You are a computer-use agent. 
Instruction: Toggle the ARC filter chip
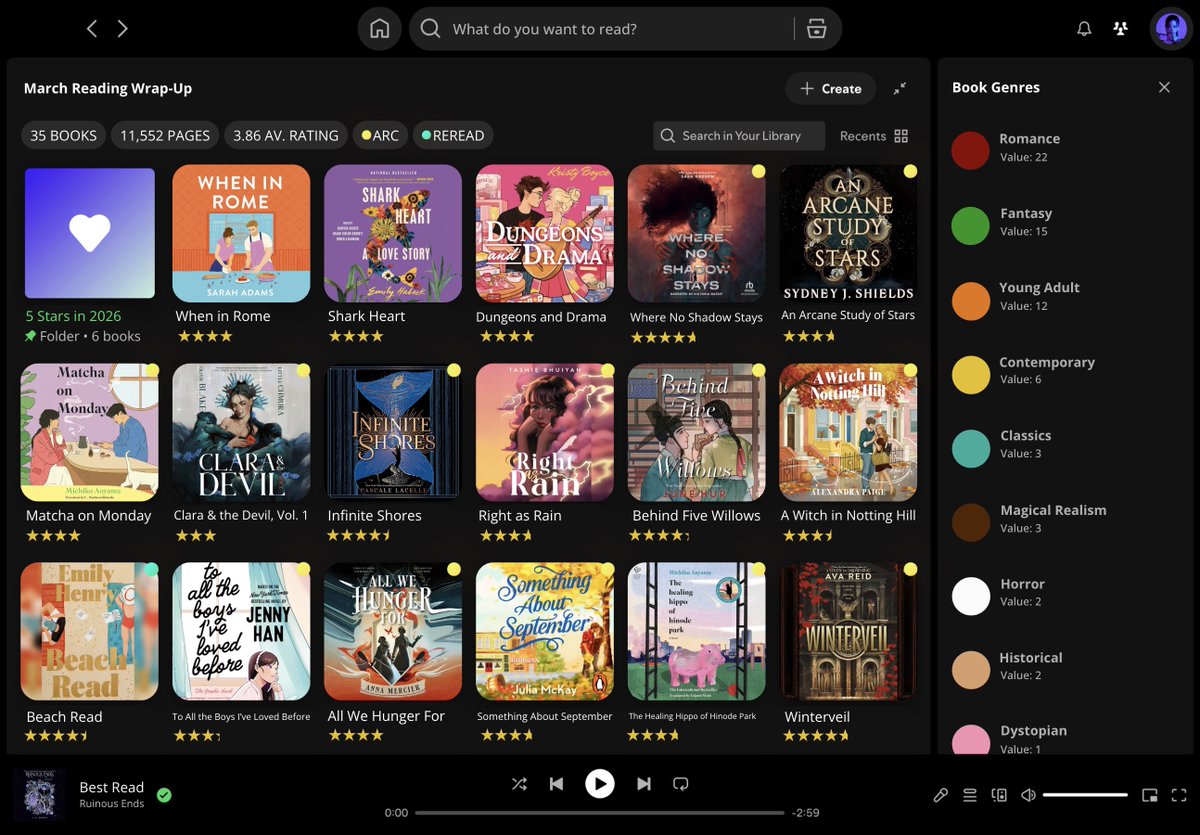pyautogui.click(x=380, y=135)
